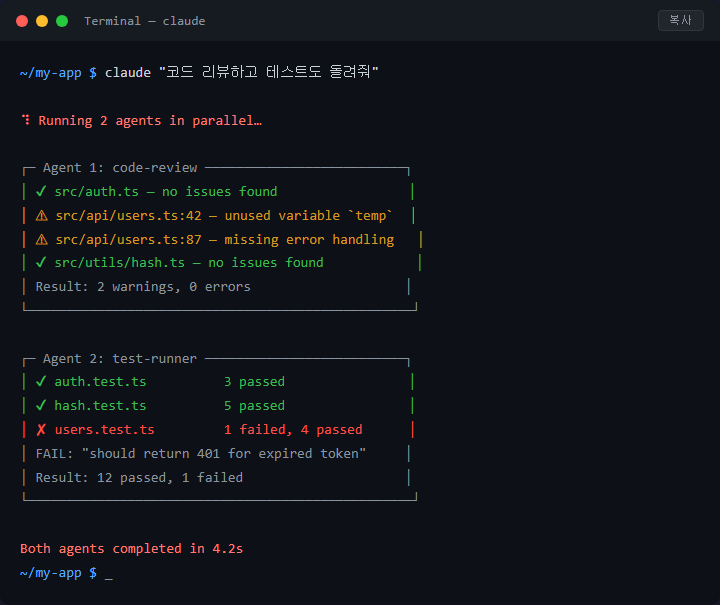Click the 'Running 2 agents in parallel…' line
Image resolution: width=720 pixels, height=605 pixels.
tap(150, 121)
